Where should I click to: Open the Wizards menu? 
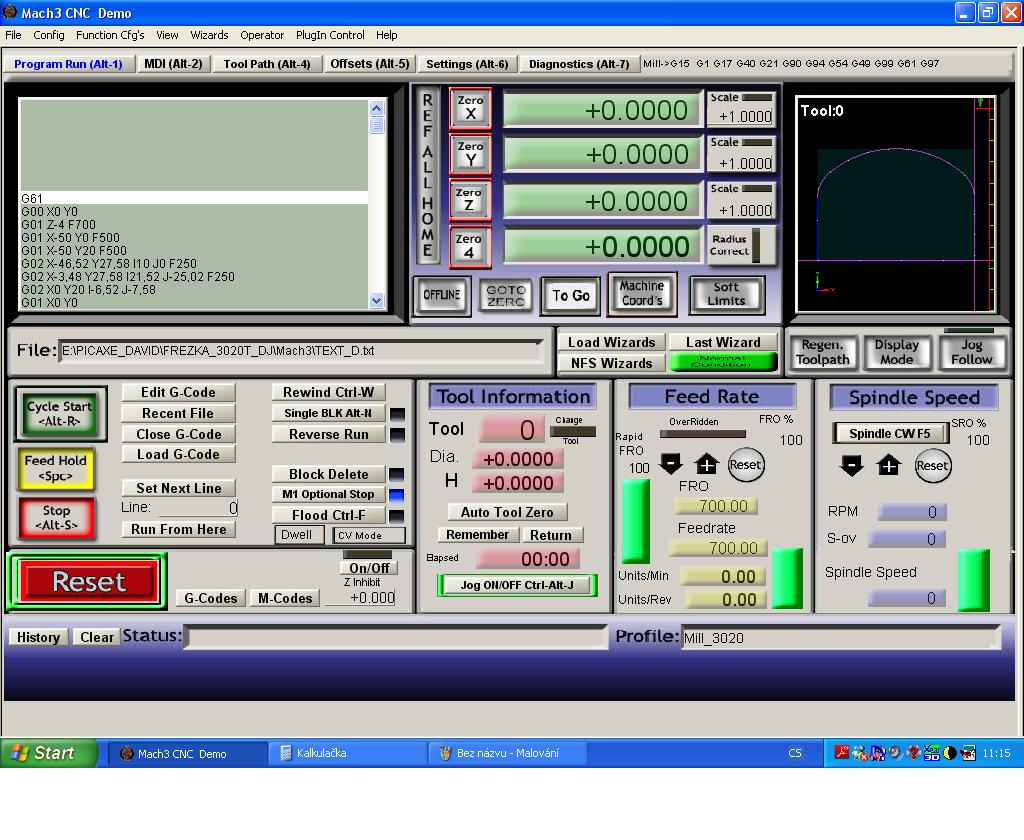tap(209, 35)
